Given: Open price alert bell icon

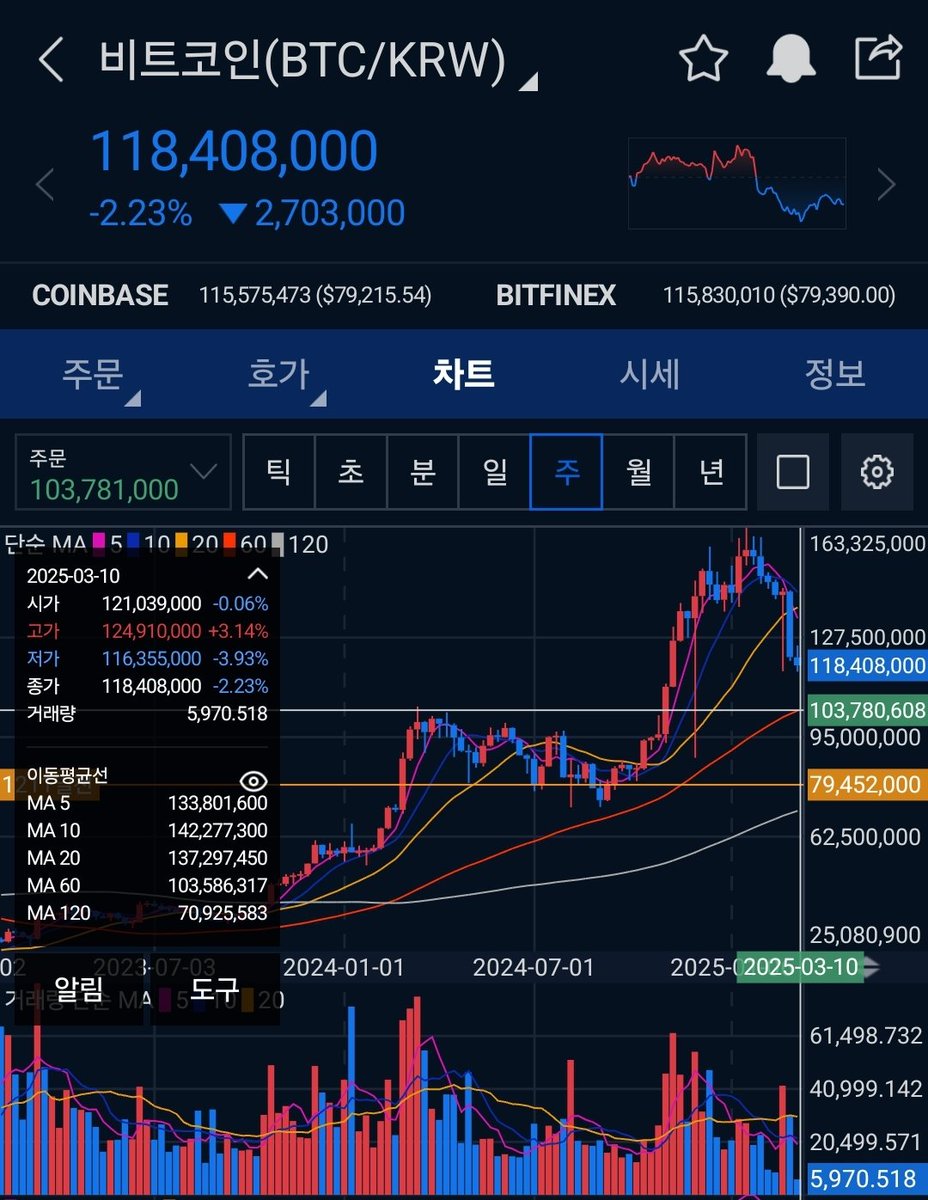Looking at the screenshot, I should (x=791, y=60).
